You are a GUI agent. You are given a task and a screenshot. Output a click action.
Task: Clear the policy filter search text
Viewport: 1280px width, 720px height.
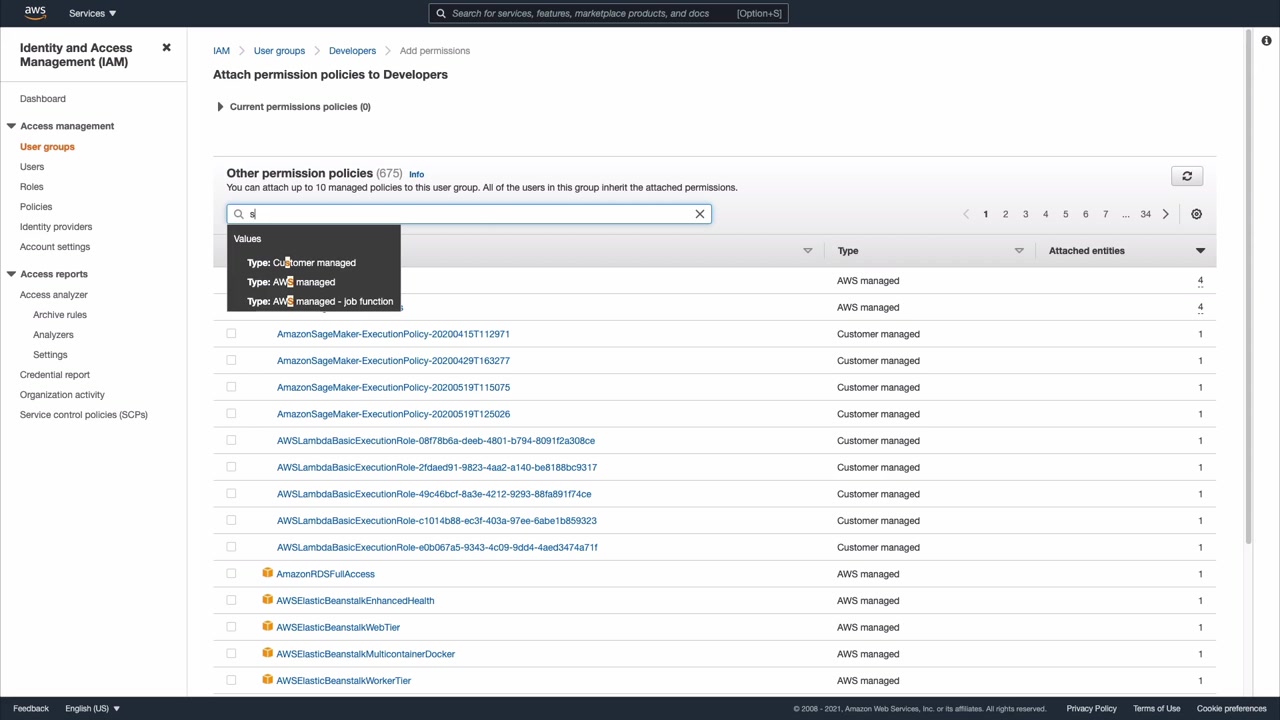[700, 214]
